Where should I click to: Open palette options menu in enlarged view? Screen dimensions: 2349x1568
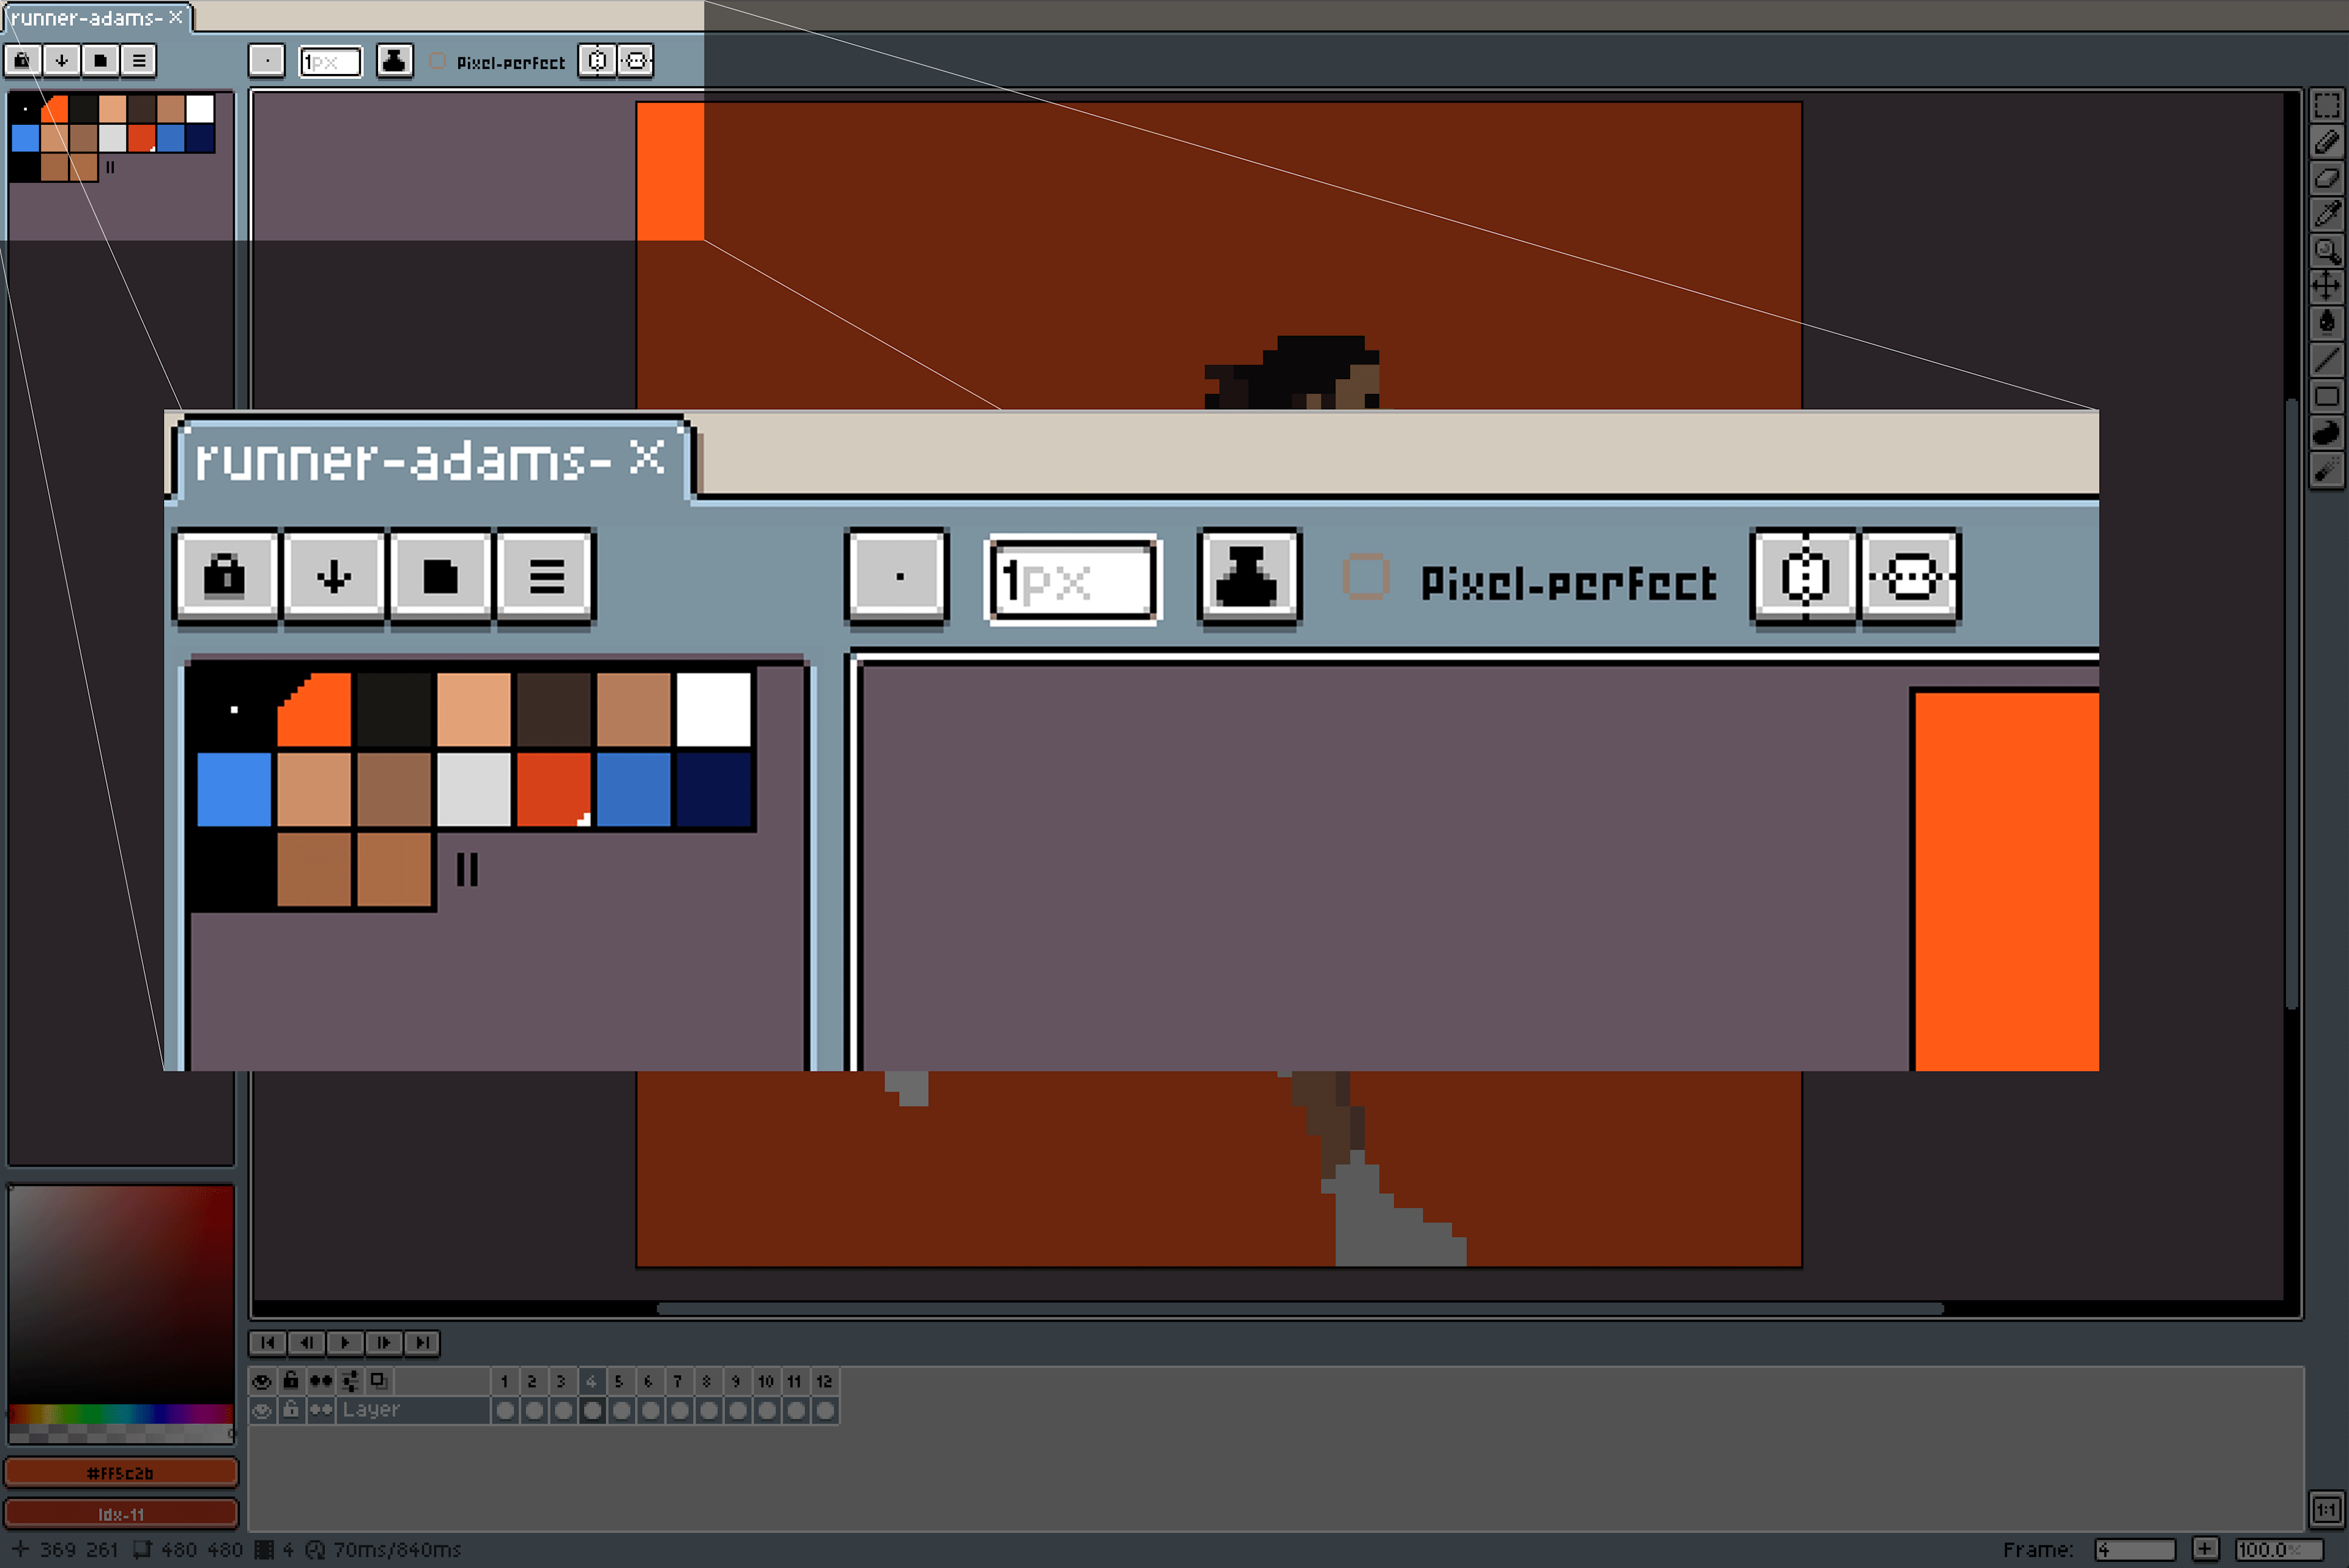pyautogui.click(x=546, y=577)
